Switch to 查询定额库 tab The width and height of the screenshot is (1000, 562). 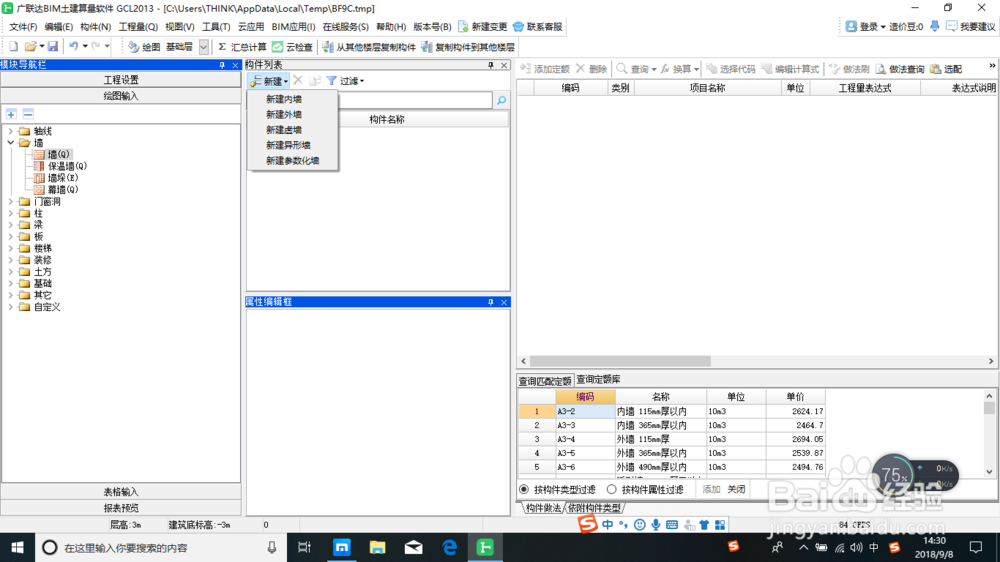click(x=598, y=380)
